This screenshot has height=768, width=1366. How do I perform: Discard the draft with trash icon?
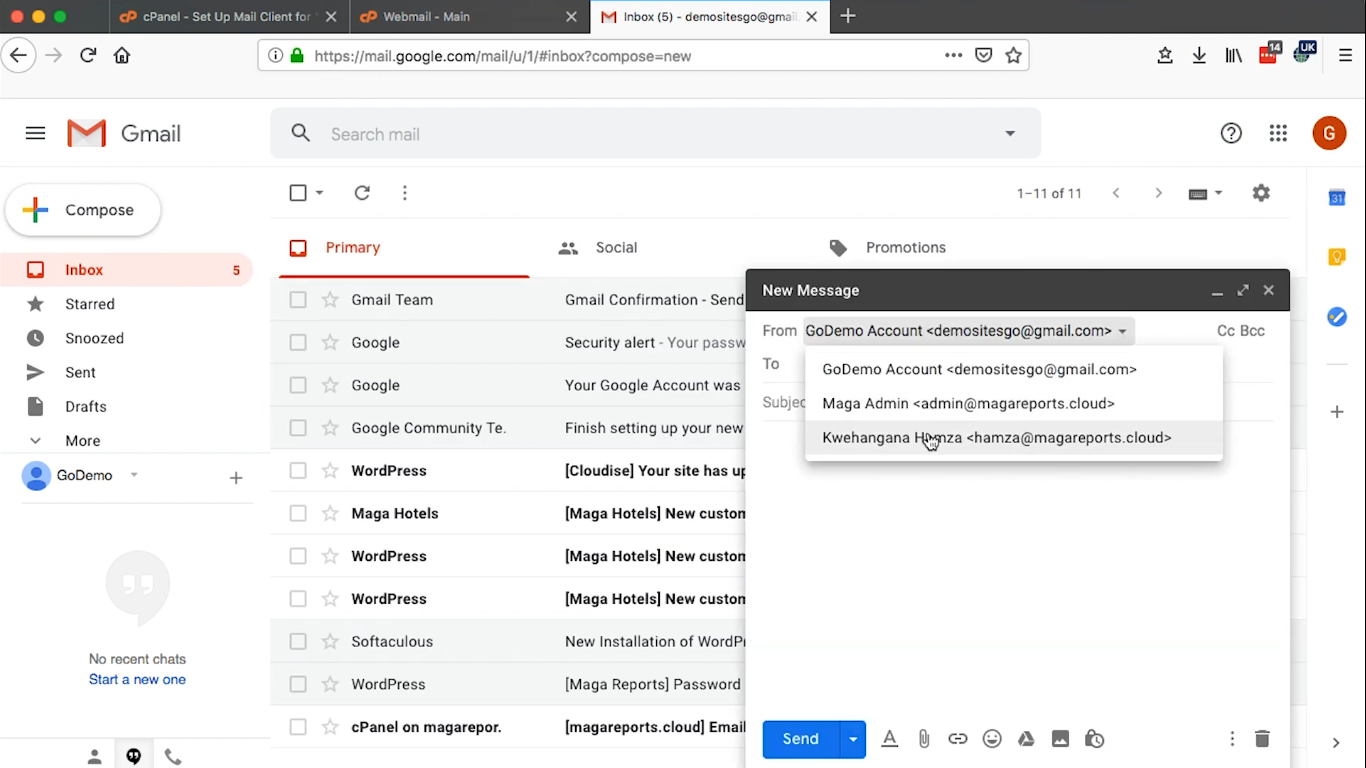[x=1262, y=739]
